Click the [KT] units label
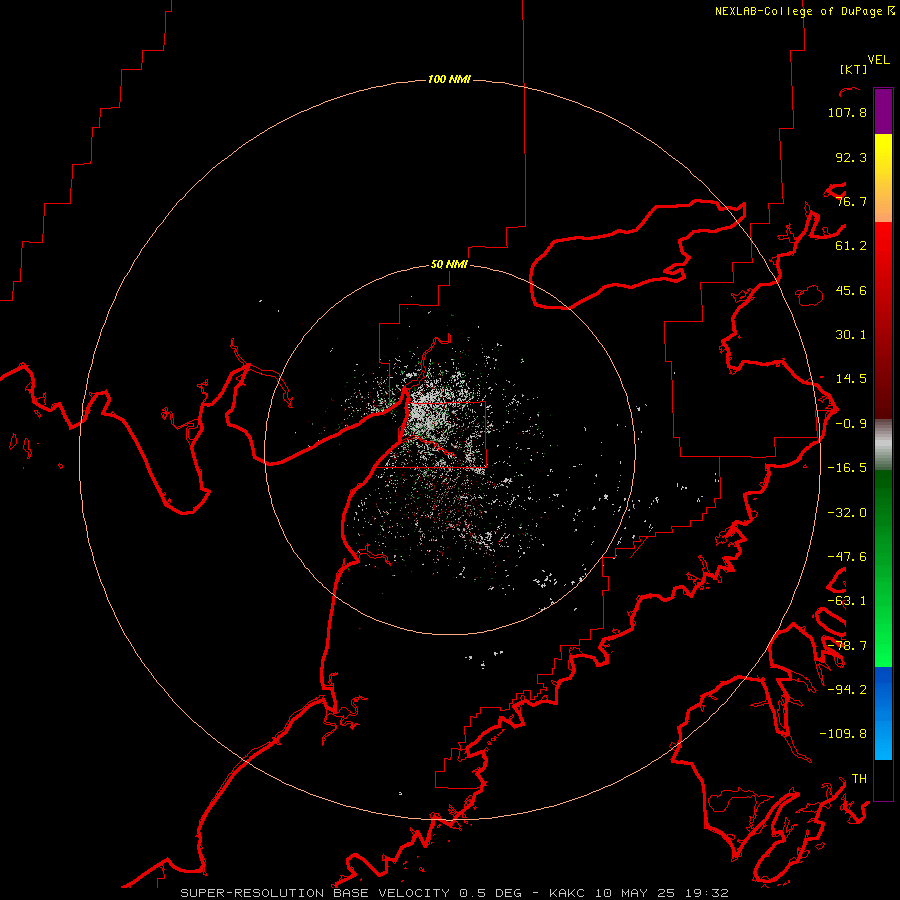The image size is (900, 900). tap(854, 69)
